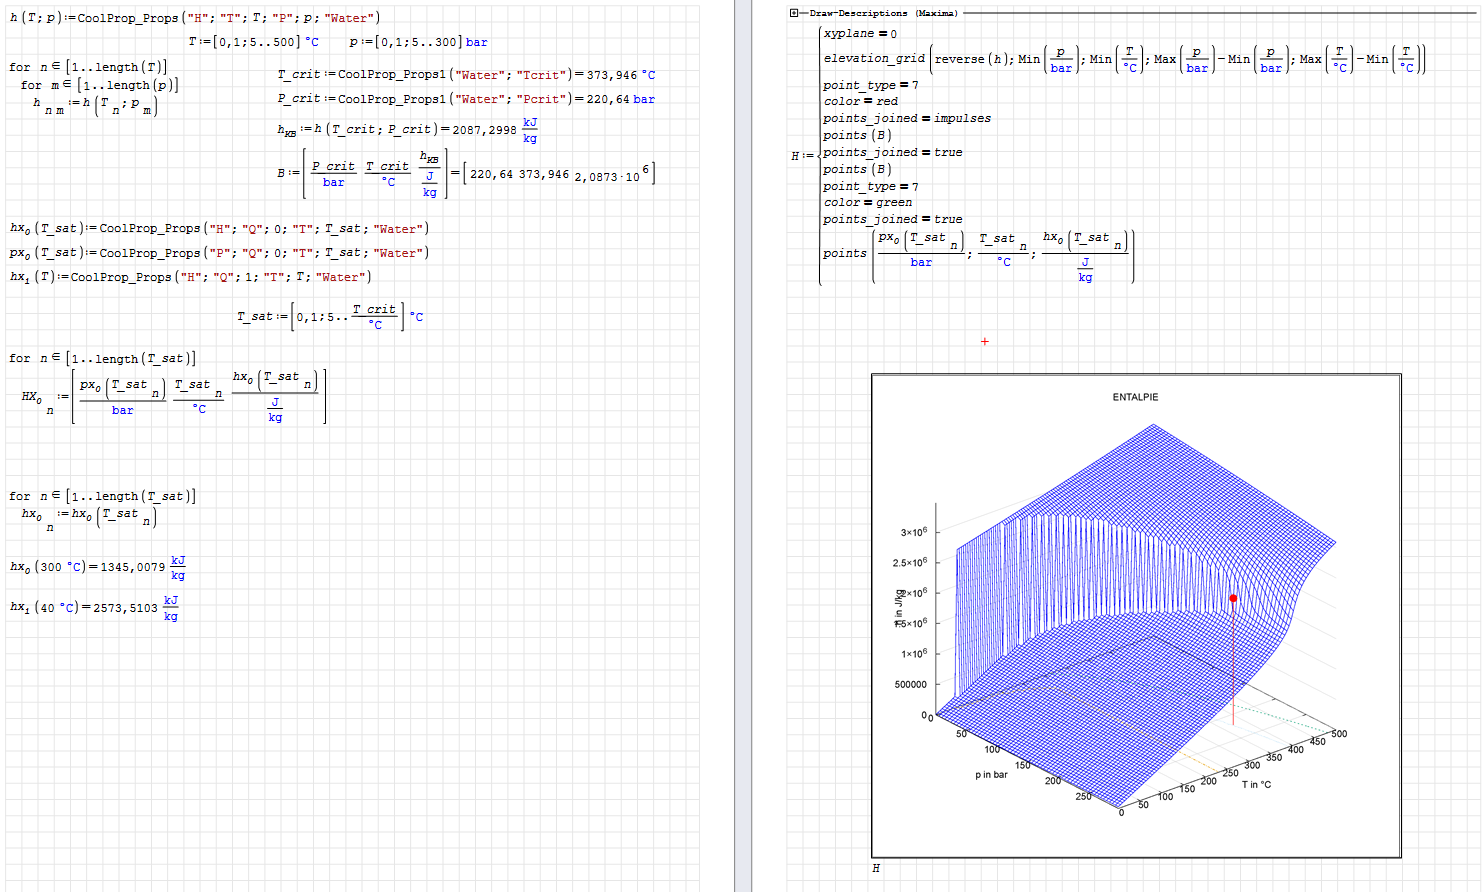This screenshot has width=1482, height=892.
Task: Click the T_crit result 373,946 °C
Action: [x=619, y=75]
